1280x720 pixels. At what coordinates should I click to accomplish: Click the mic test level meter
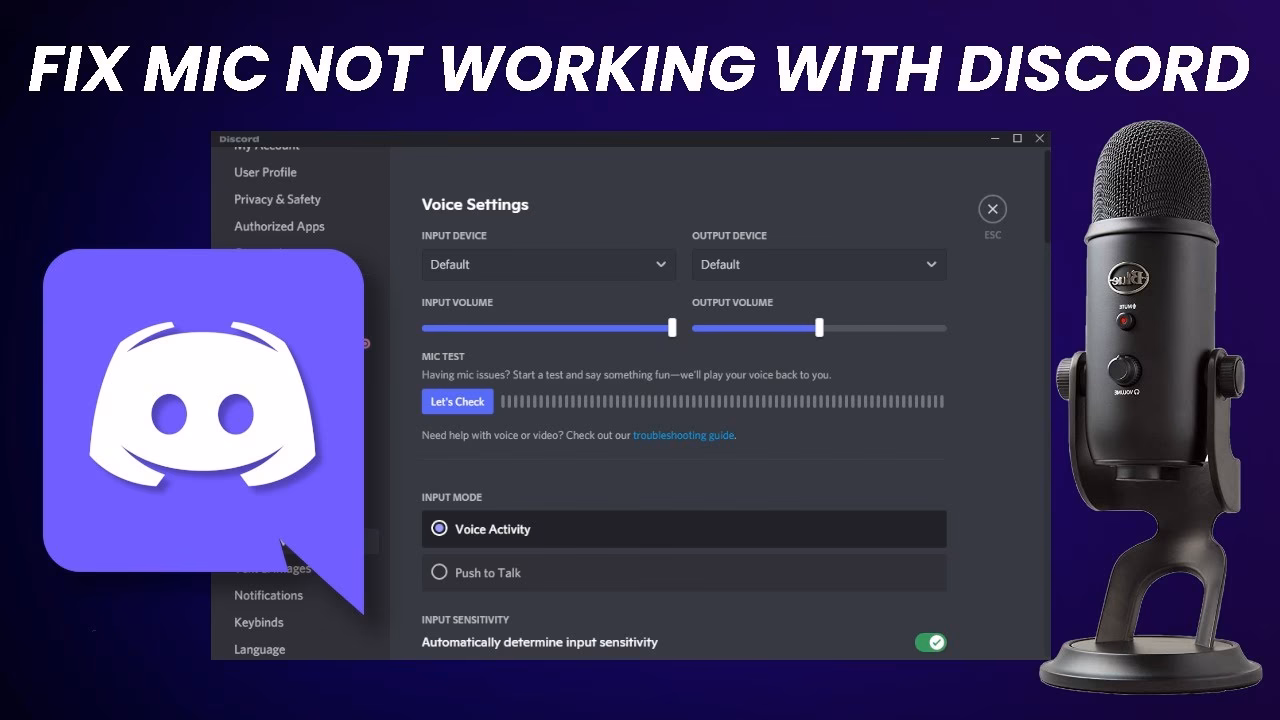pos(722,402)
